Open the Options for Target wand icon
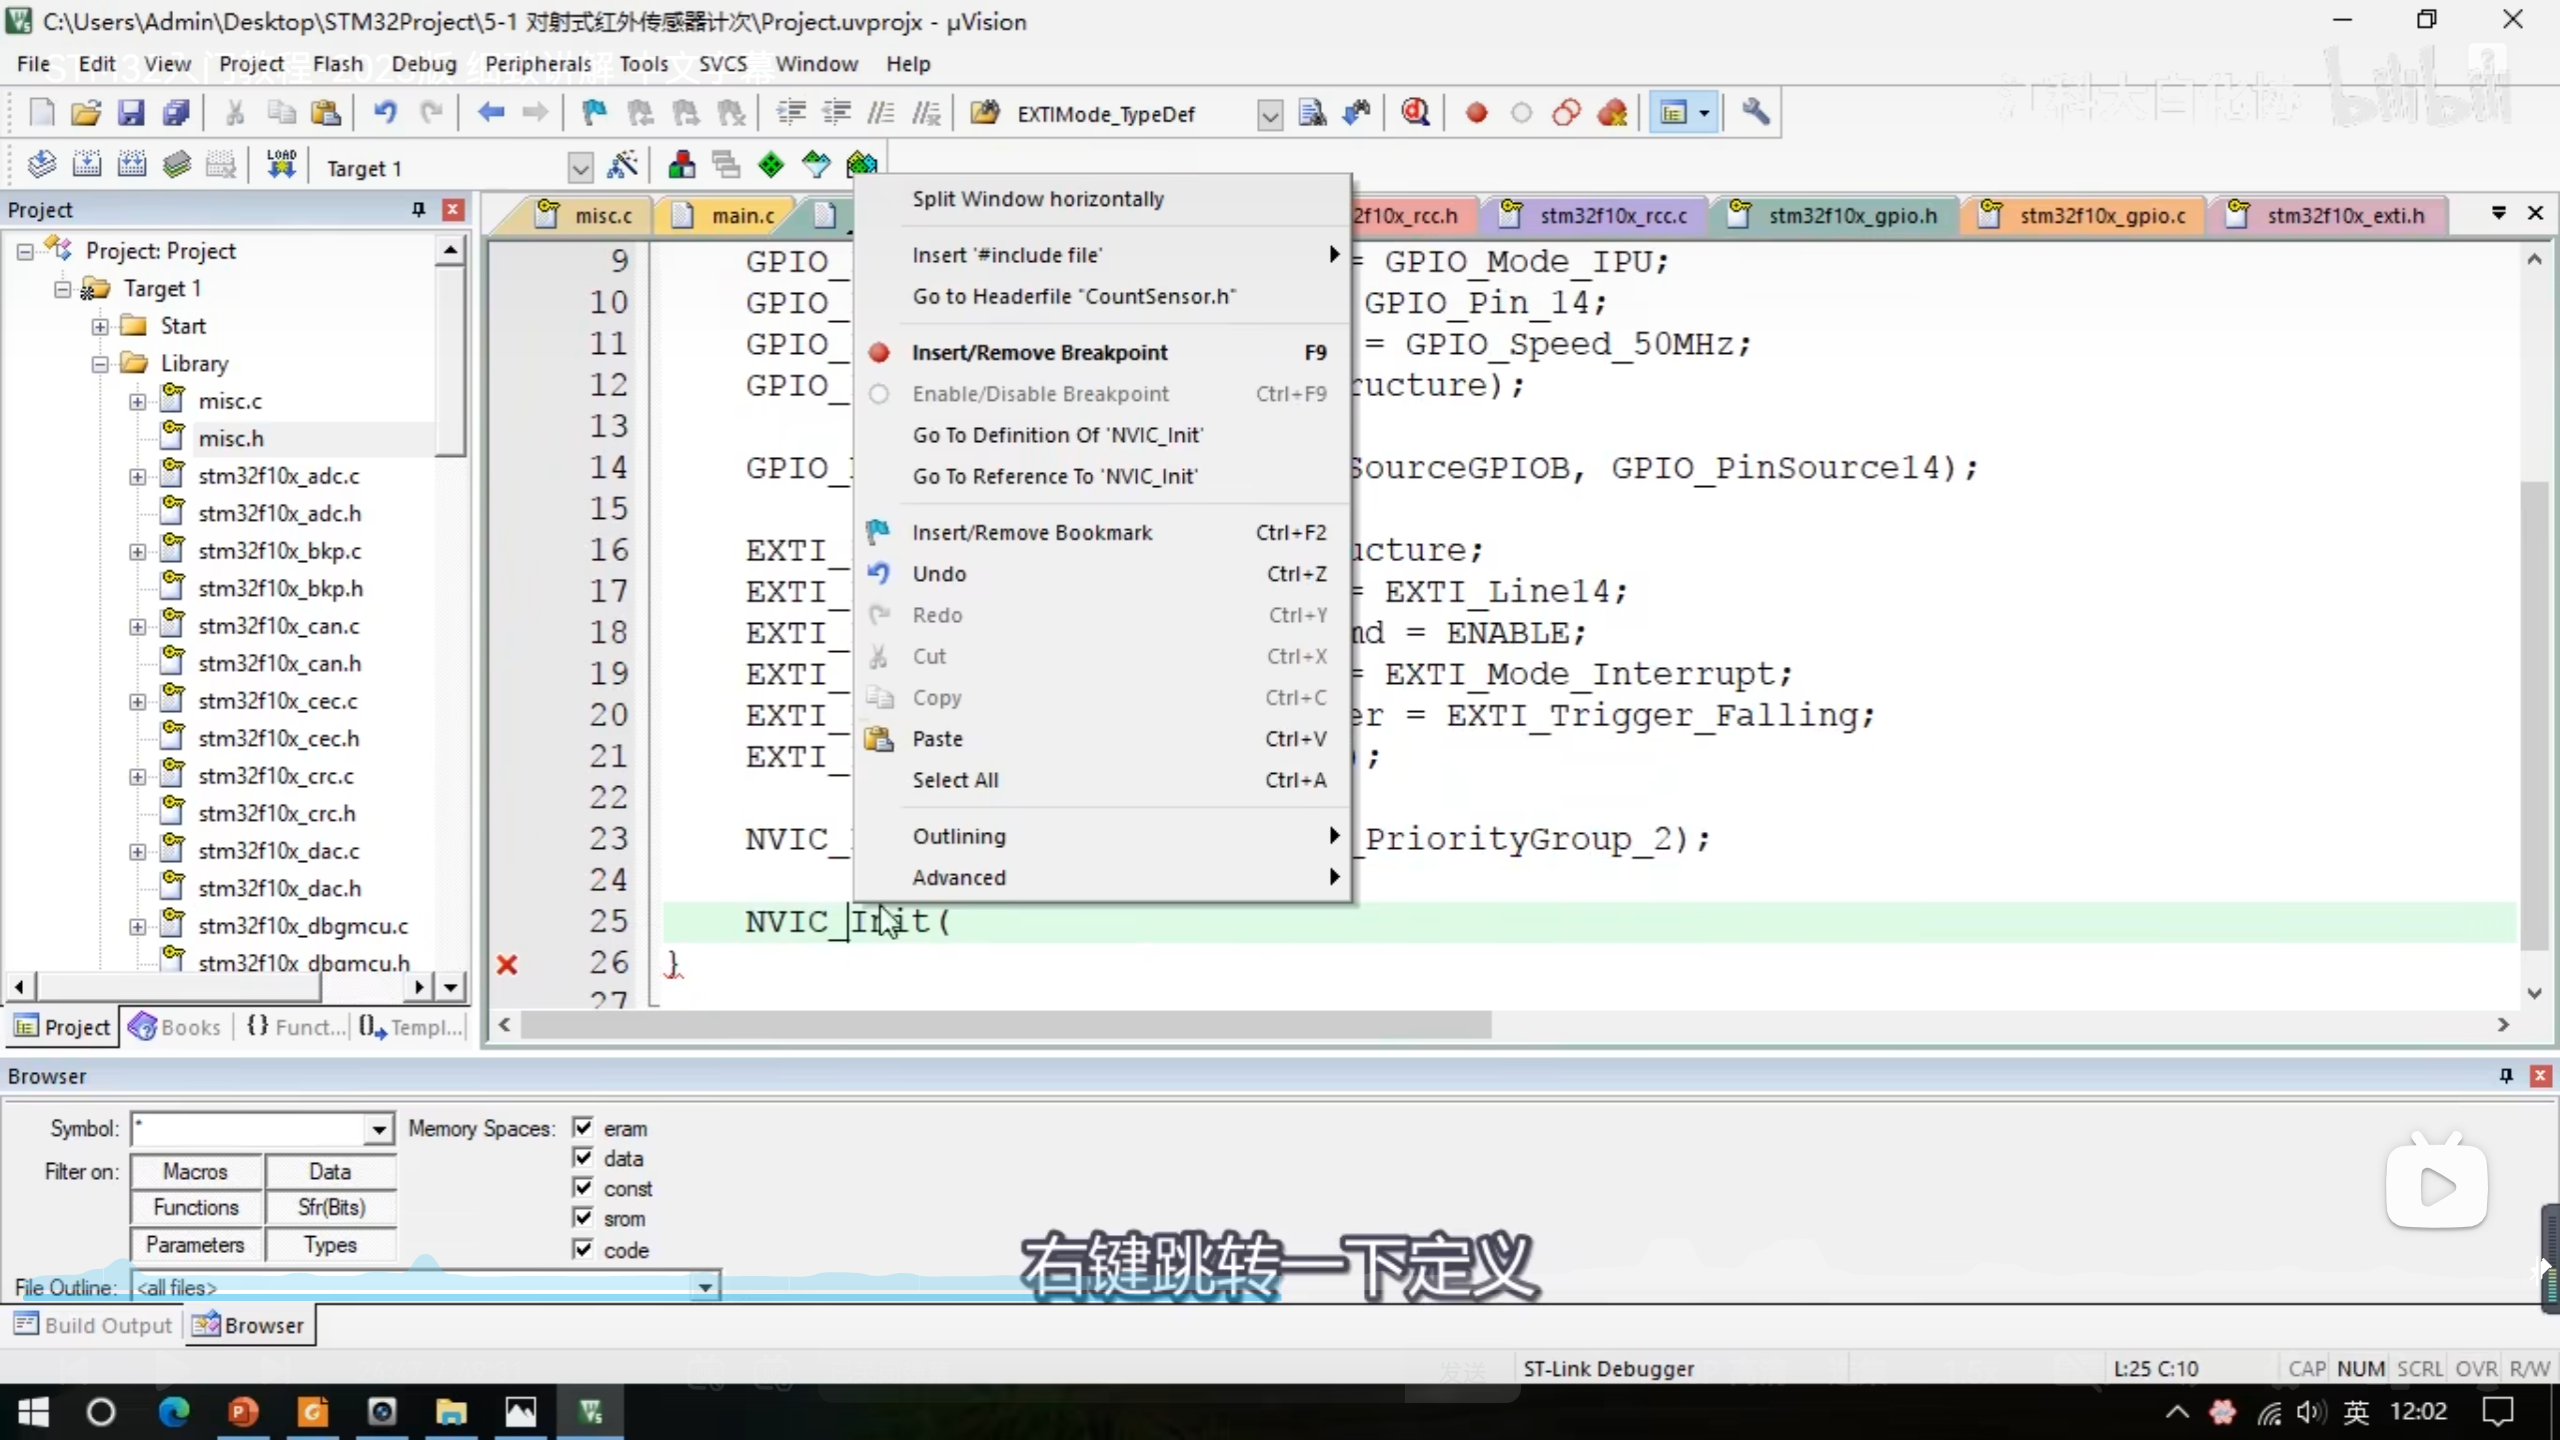This screenshot has height=1440, width=2560. (622, 165)
